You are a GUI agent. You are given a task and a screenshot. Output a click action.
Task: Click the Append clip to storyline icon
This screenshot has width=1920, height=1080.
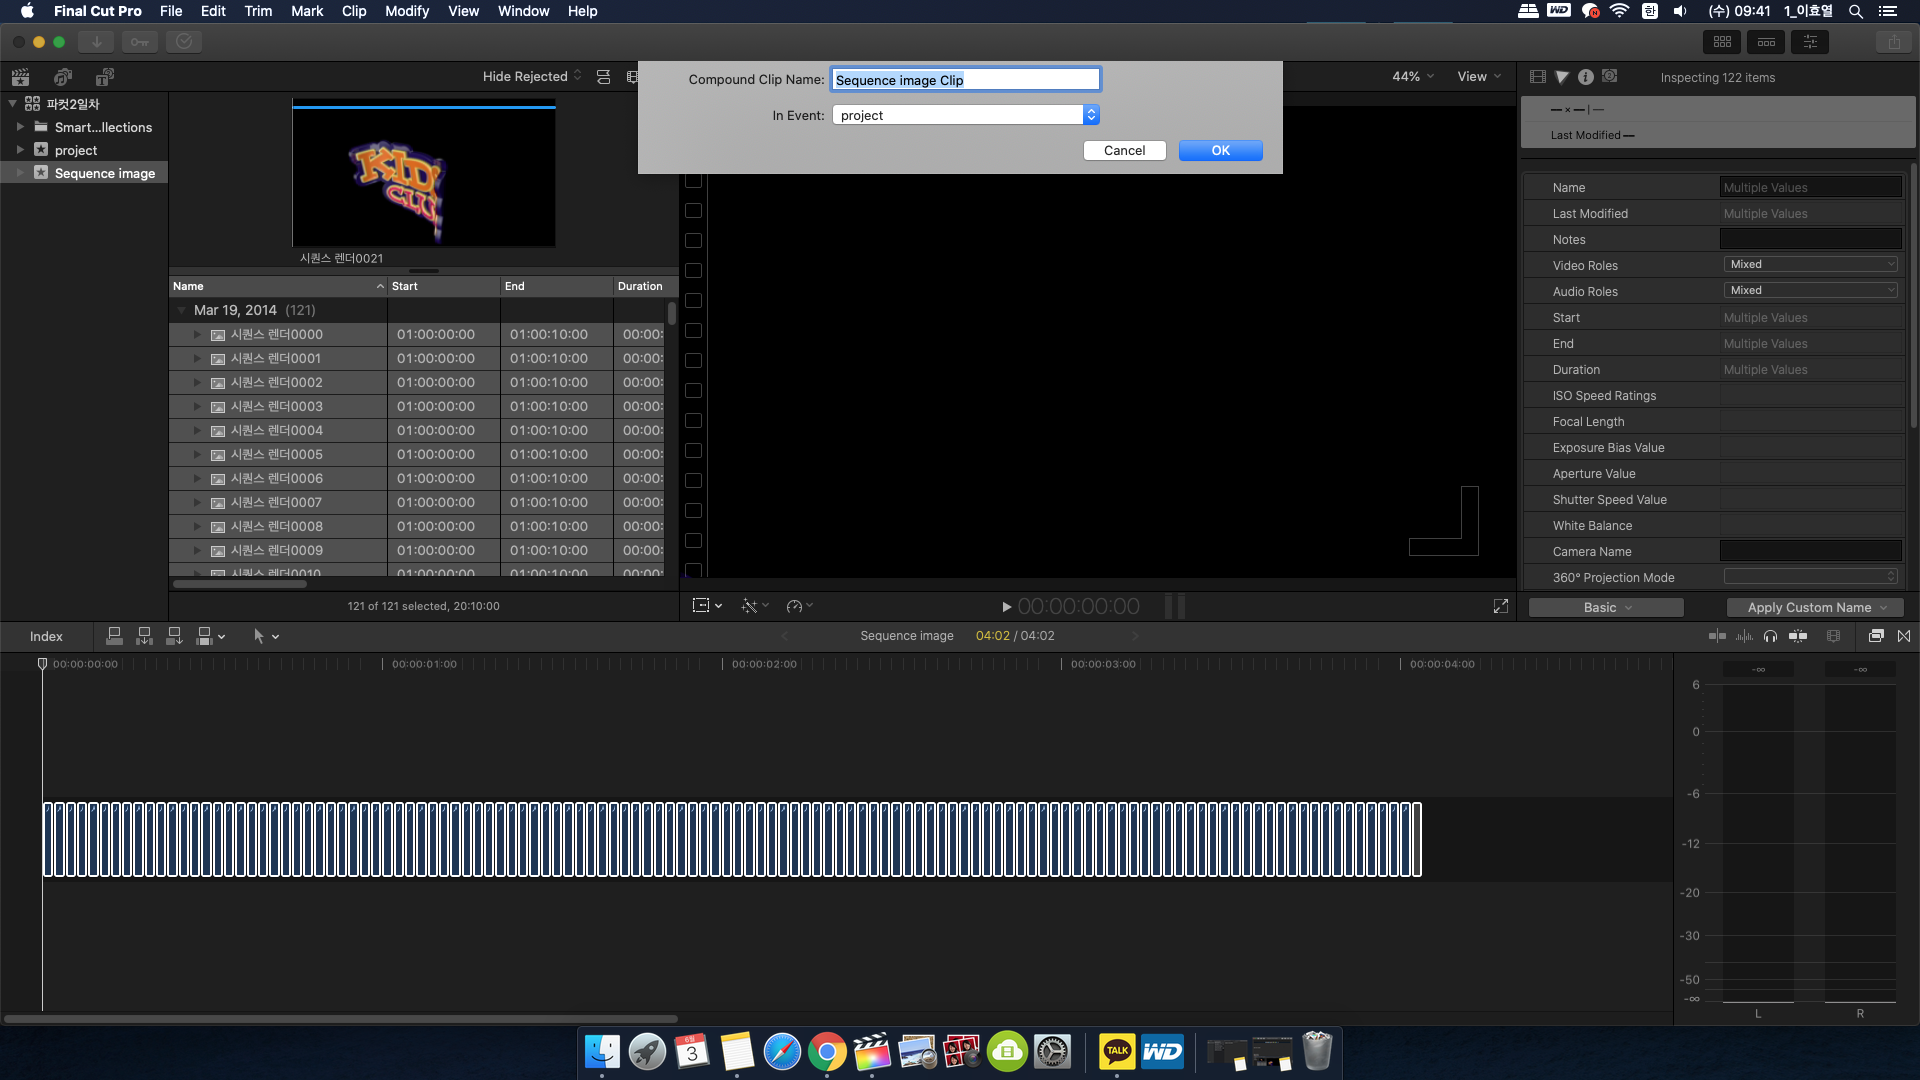pyautogui.click(x=174, y=636)
